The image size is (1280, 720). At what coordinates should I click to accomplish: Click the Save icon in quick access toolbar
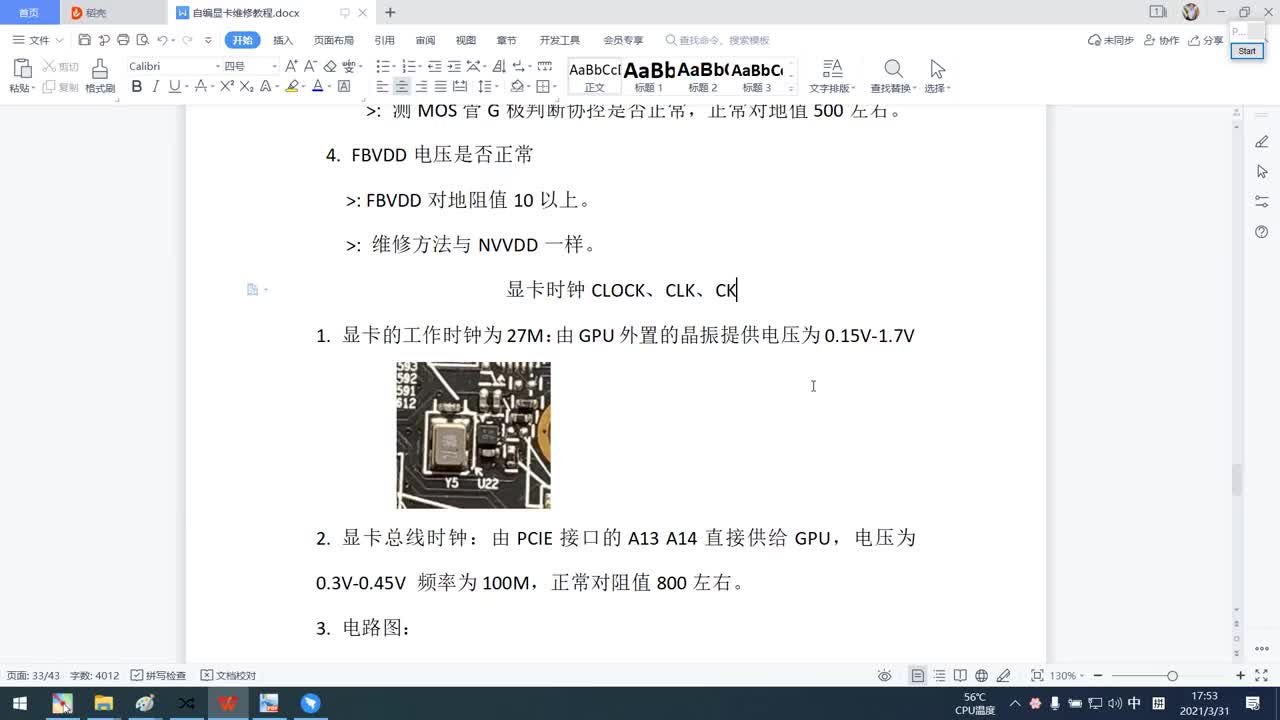pos(84,40)
